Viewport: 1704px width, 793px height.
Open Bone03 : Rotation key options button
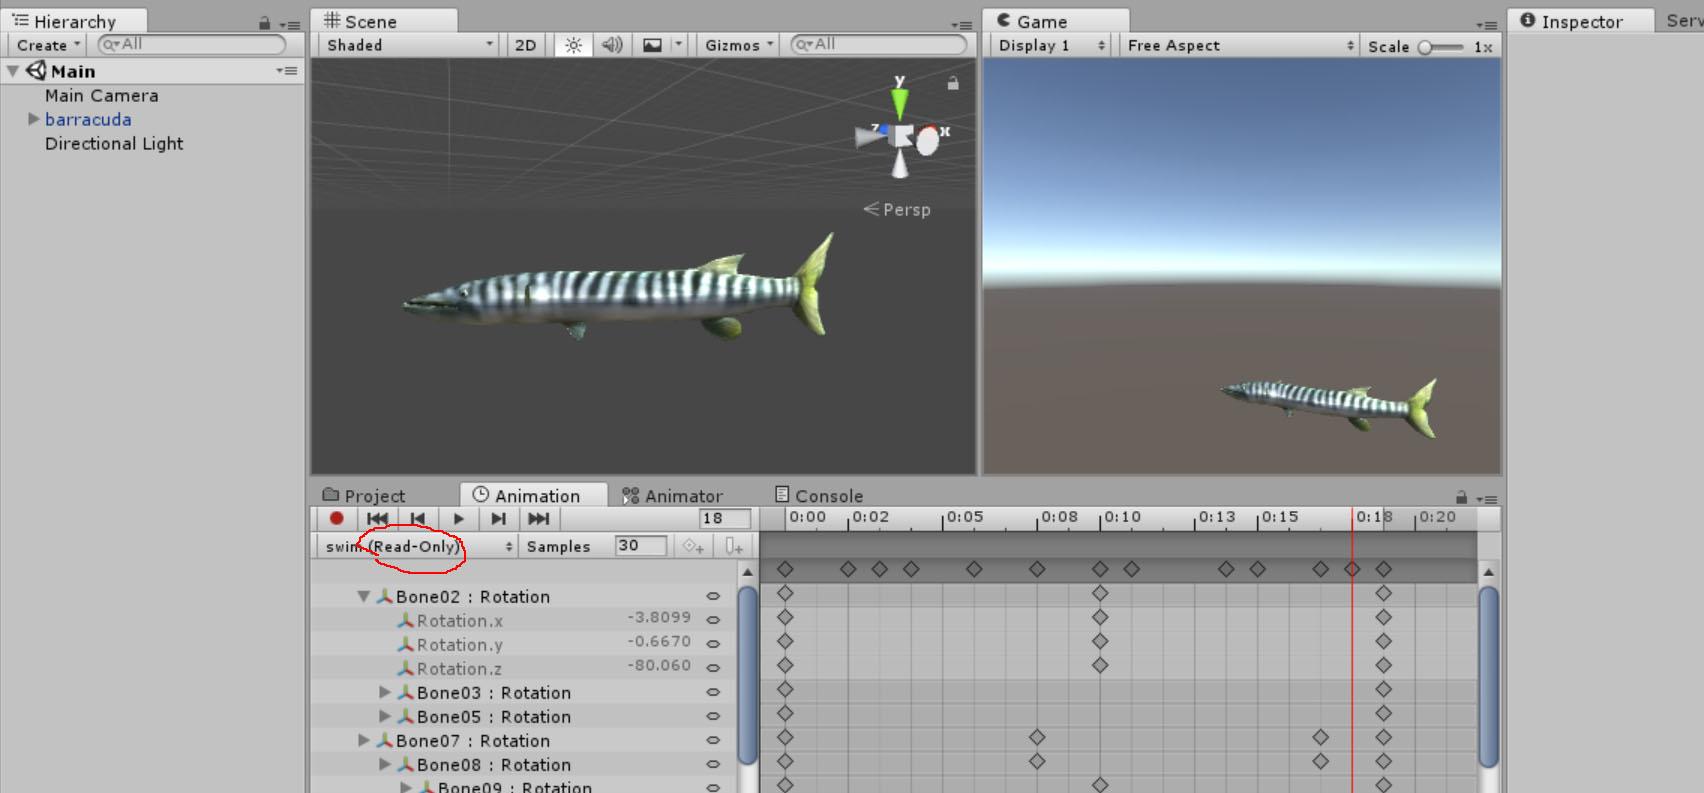(713, 692)
